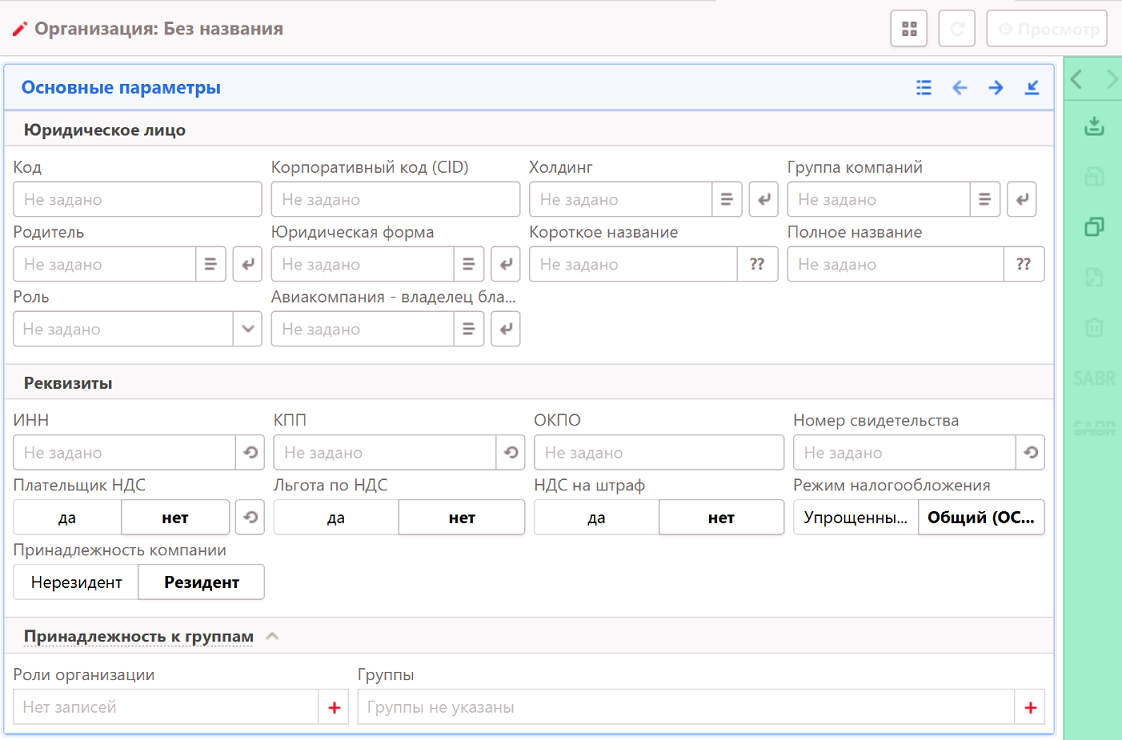Choose Упрощенный tax regime option

[856, 518]
